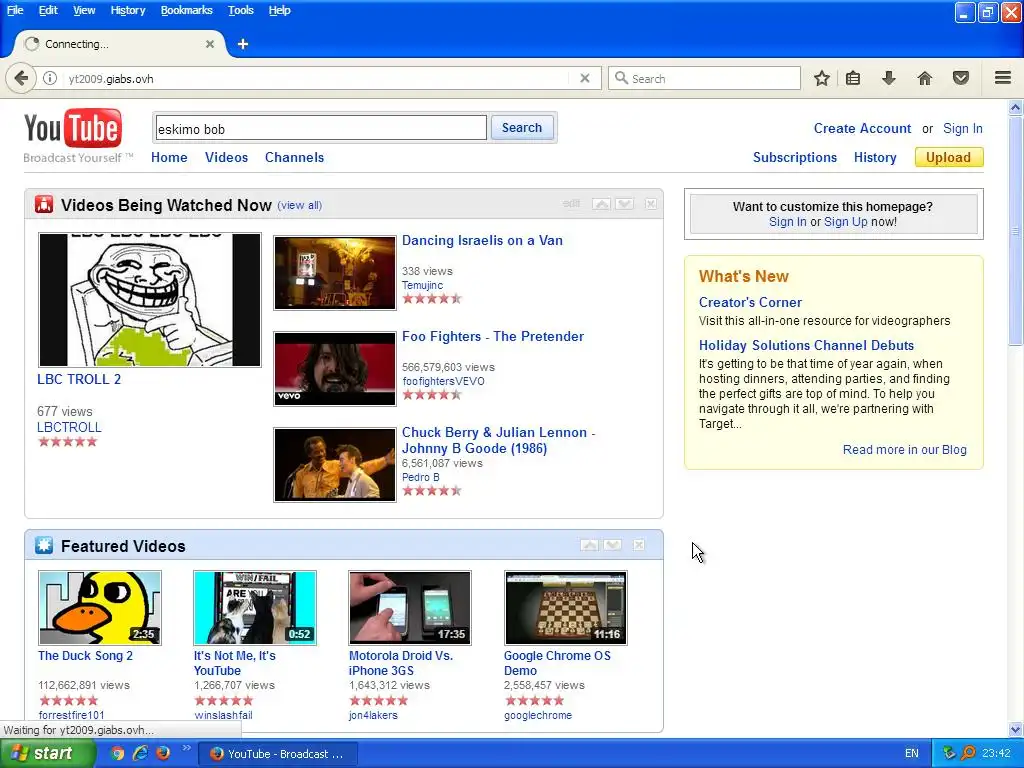
Task: Click edit link in Watched Now header
Action: tap(571, 204)
